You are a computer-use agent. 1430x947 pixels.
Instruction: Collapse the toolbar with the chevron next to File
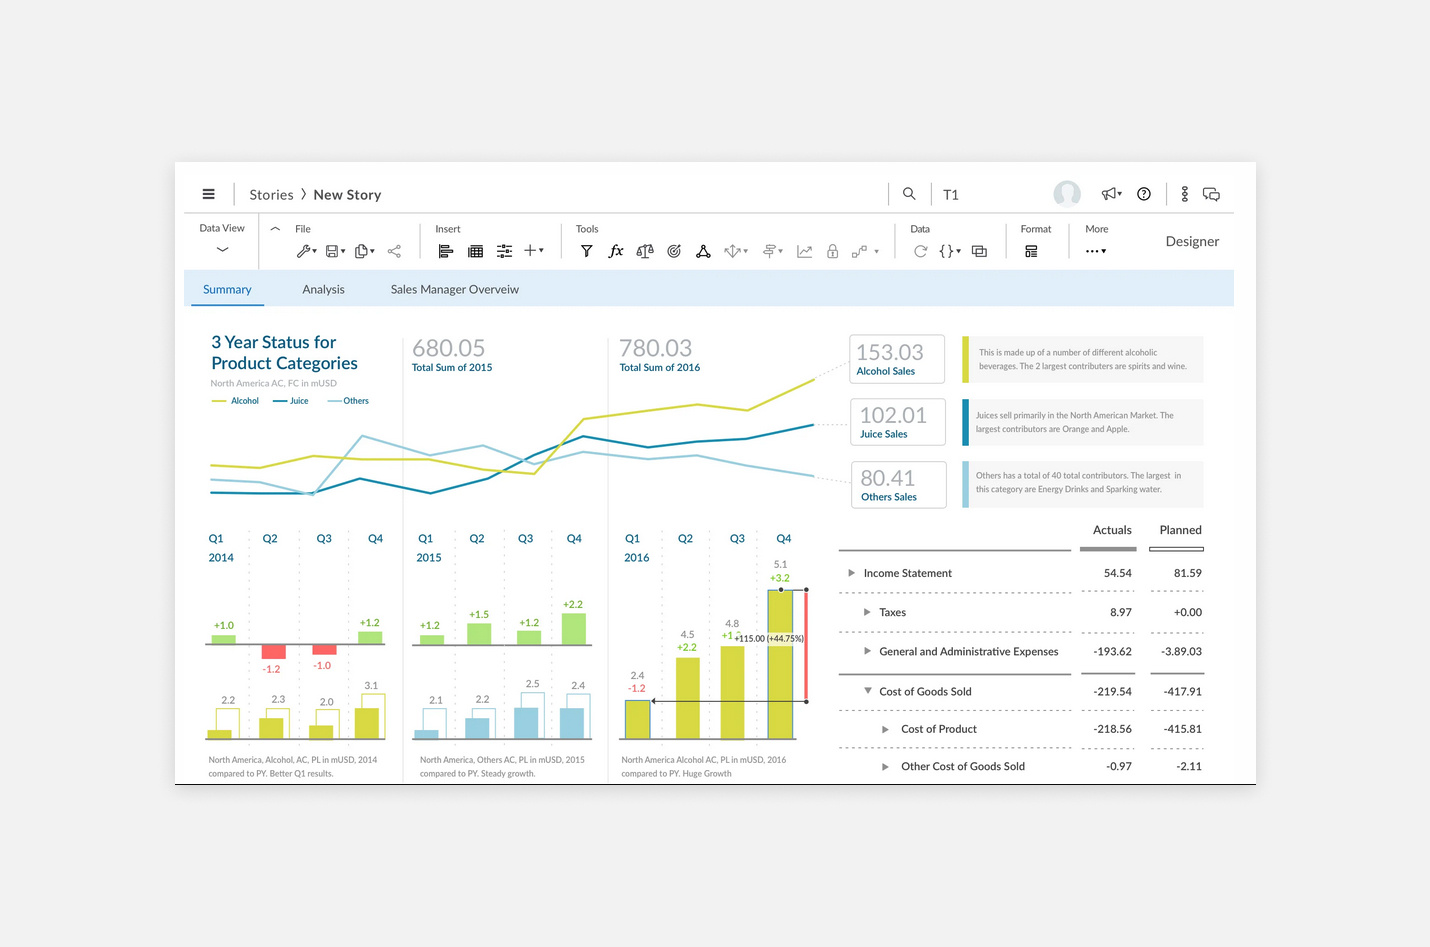(275, 229)
